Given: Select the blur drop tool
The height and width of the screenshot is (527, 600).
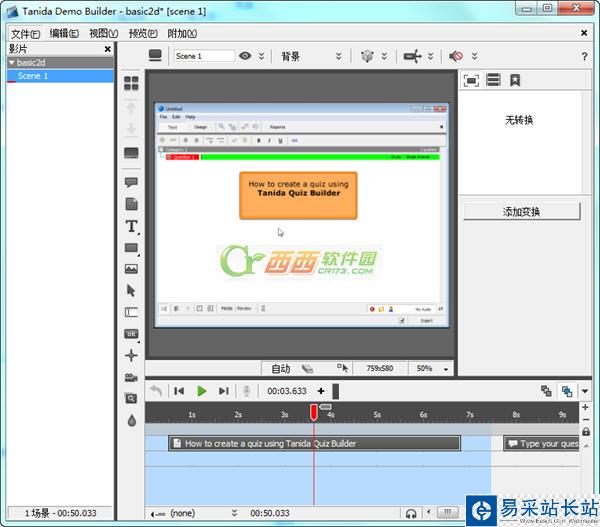Looking at the screenshot, I should (132, 421).
